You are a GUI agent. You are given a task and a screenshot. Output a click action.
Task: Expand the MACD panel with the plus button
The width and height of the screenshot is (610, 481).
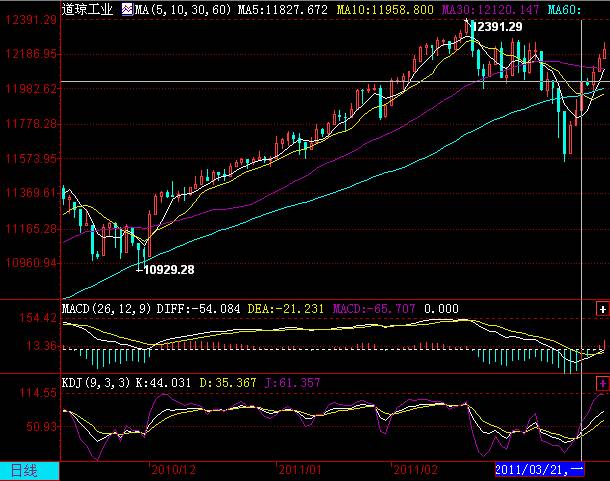click(x=602, y=309)
